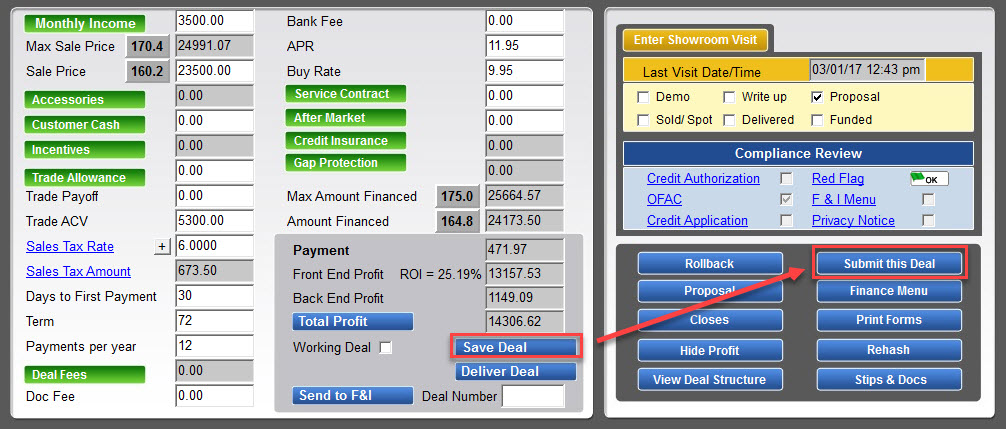Open the Gap Protection button
Image resolution: width=1006 pixels, height=429 pixels.
tap(346, 163)
